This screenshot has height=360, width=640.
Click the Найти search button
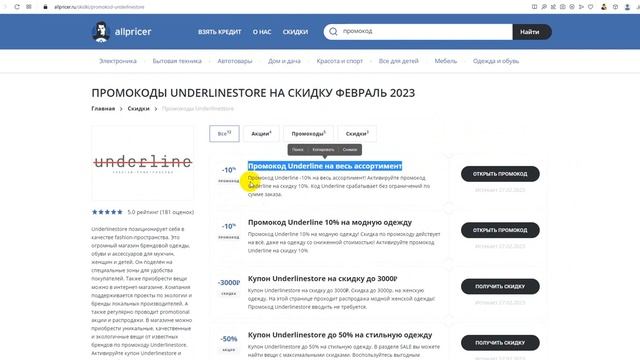[x=532, y=32]
